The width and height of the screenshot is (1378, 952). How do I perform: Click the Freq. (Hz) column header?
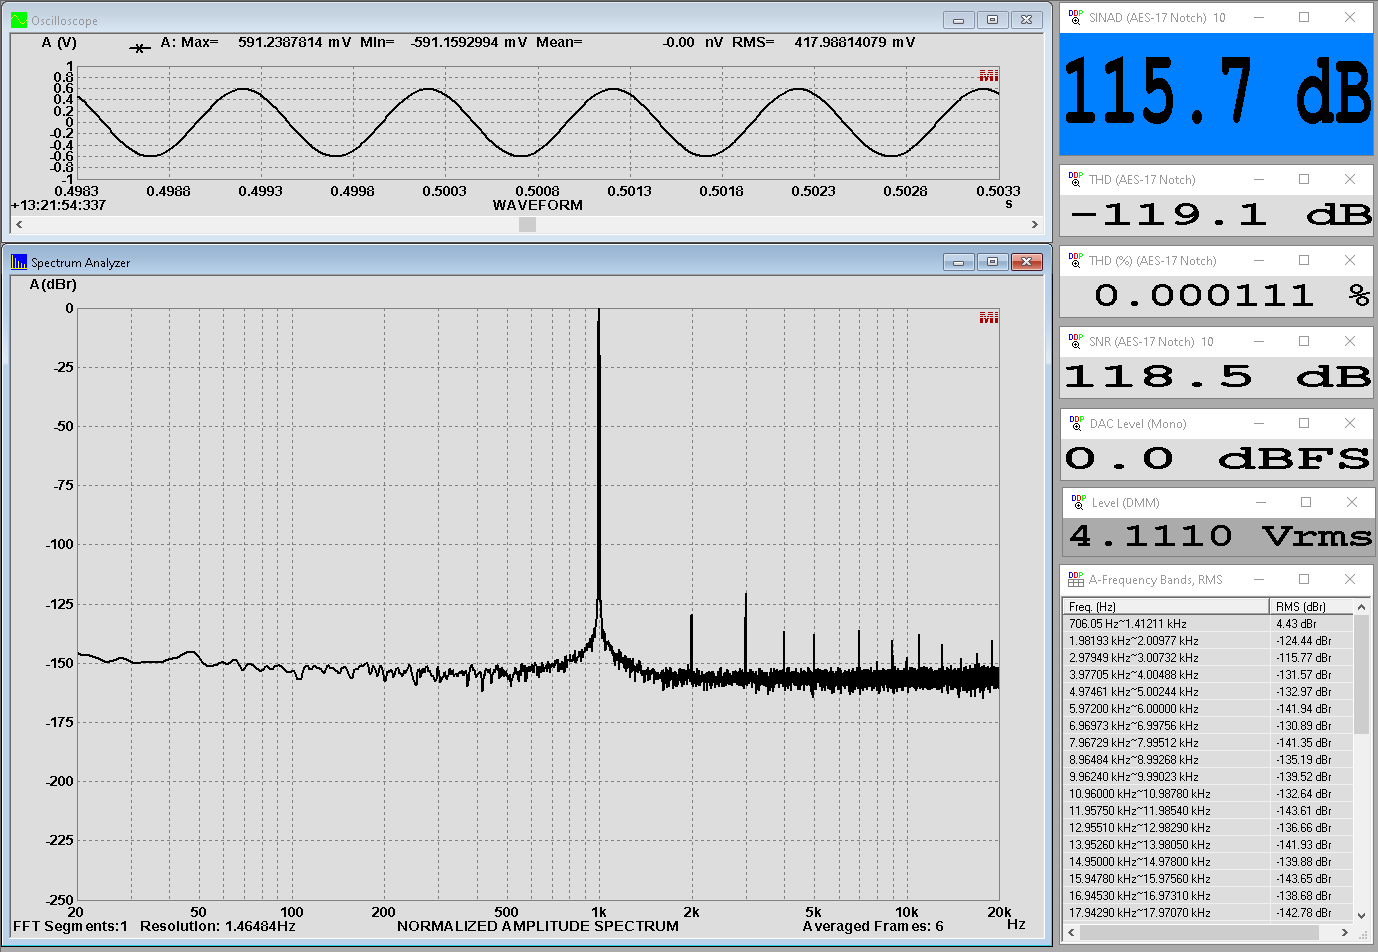point(1166,607)
